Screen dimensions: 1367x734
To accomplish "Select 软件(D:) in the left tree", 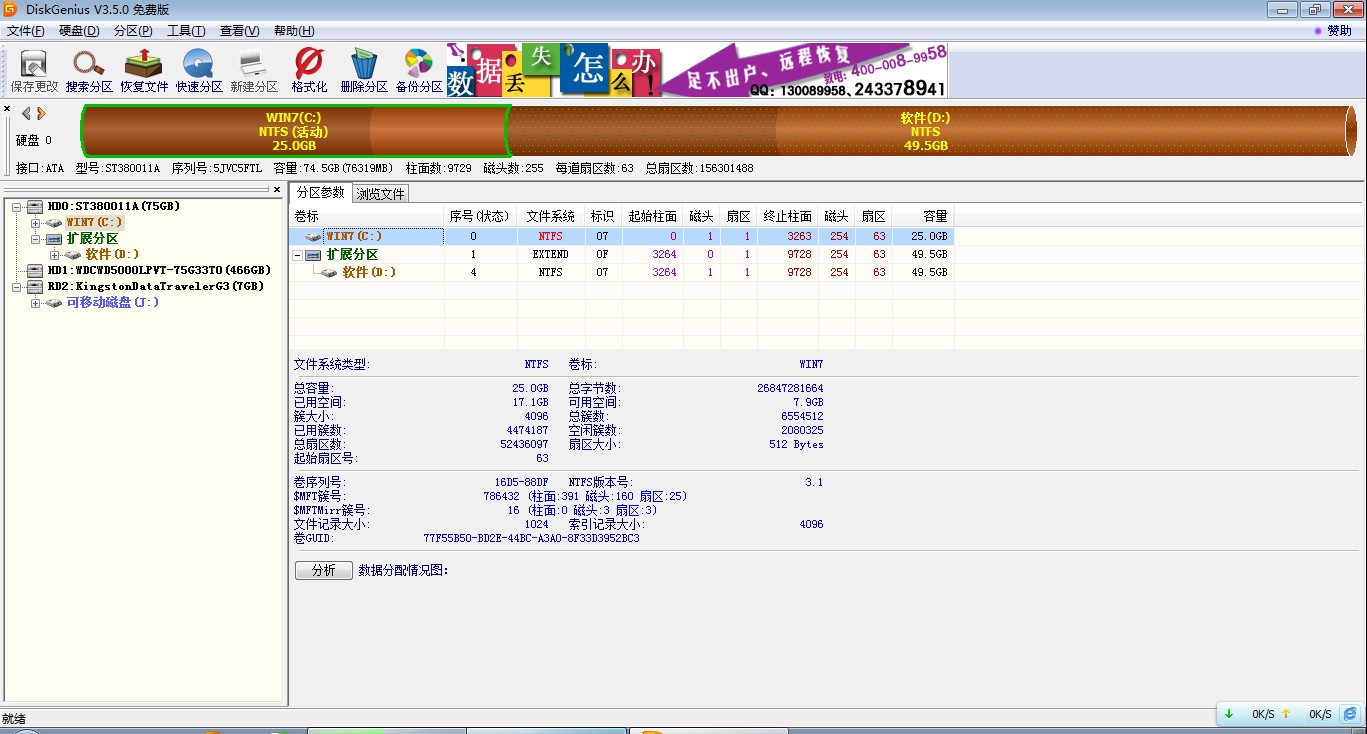I will [113, 254].
